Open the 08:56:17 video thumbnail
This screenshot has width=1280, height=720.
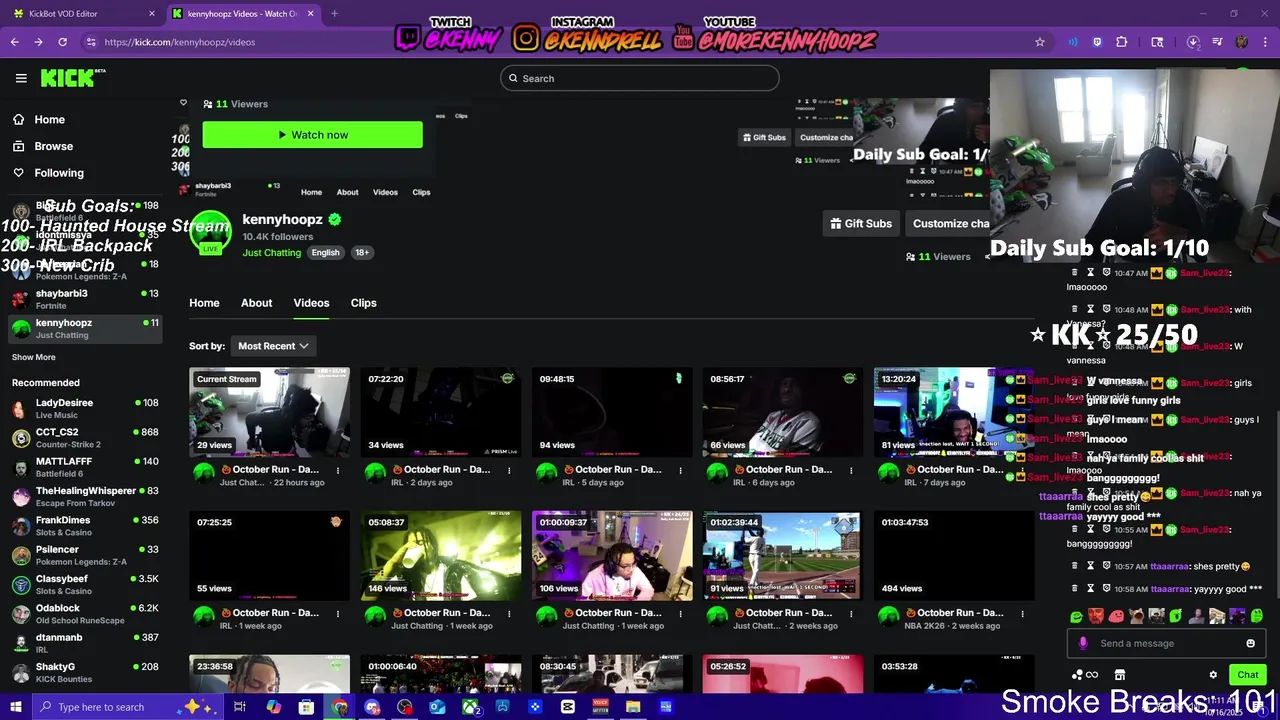pos(782,412)
